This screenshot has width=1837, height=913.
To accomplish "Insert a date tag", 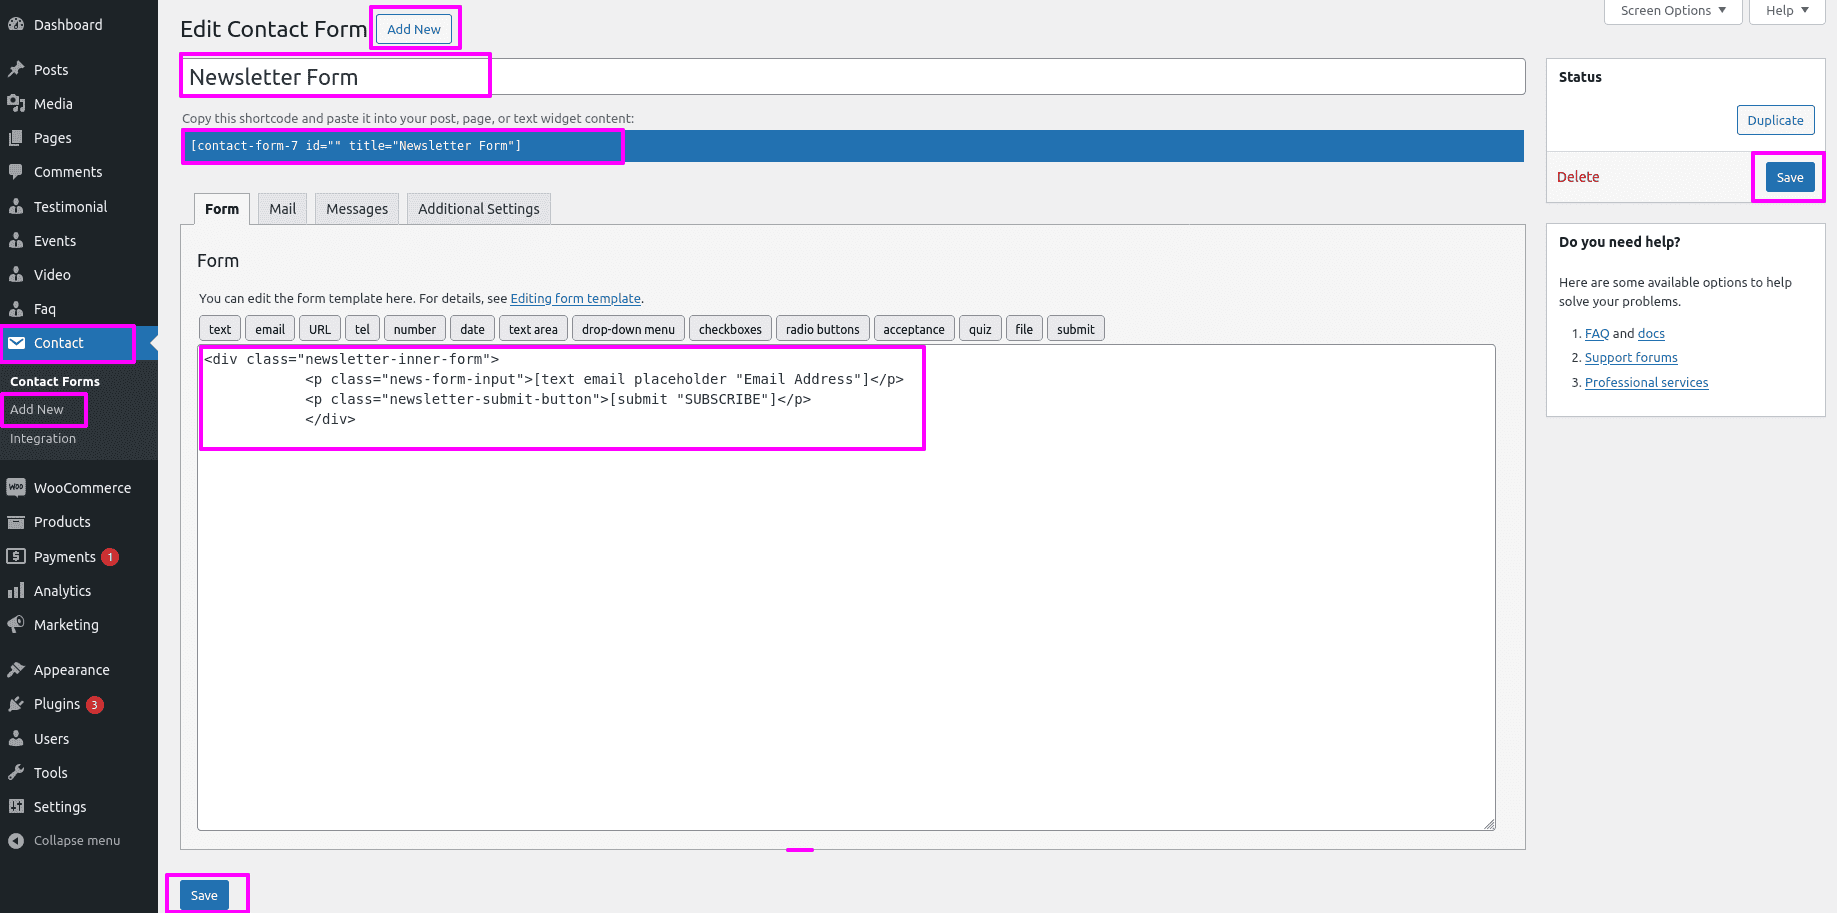I will (472, 329).
